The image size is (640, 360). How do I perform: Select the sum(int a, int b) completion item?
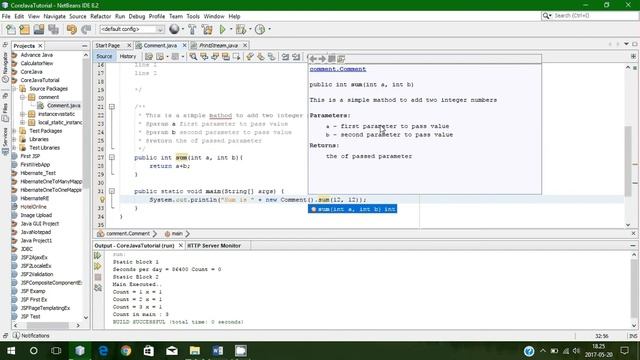(x=352, y=209)
